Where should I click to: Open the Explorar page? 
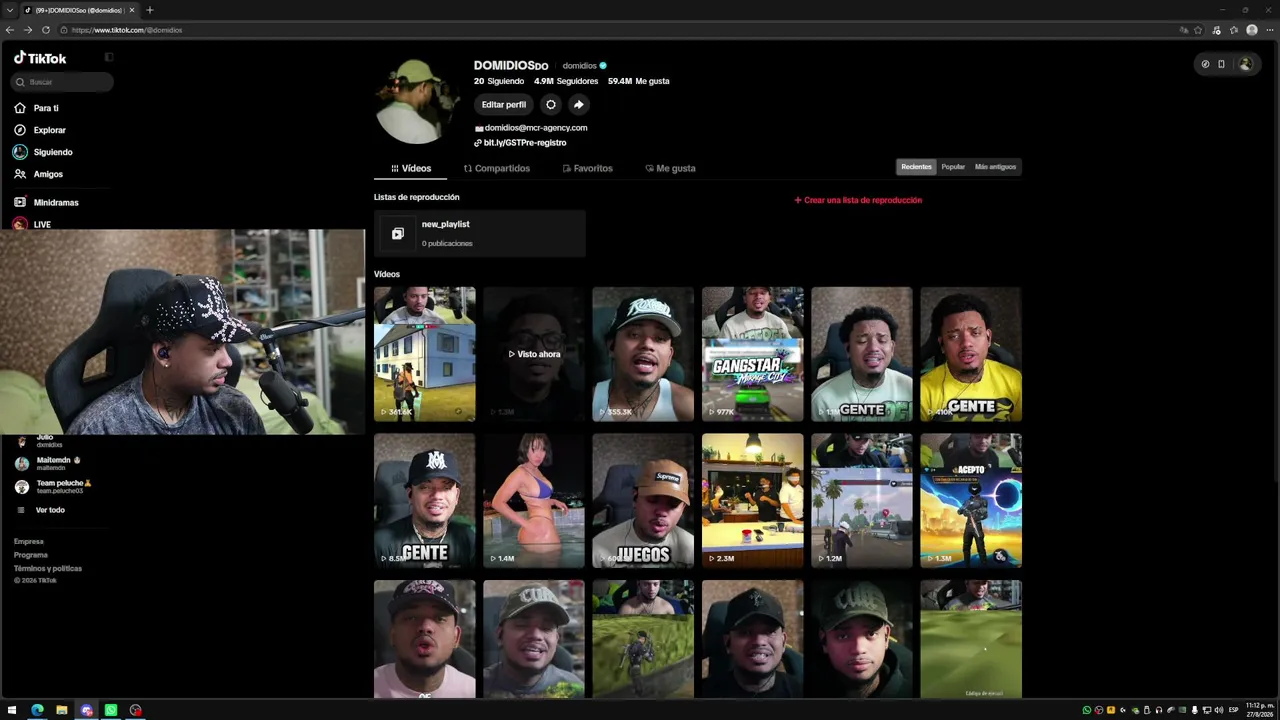(x=40, y=130)
